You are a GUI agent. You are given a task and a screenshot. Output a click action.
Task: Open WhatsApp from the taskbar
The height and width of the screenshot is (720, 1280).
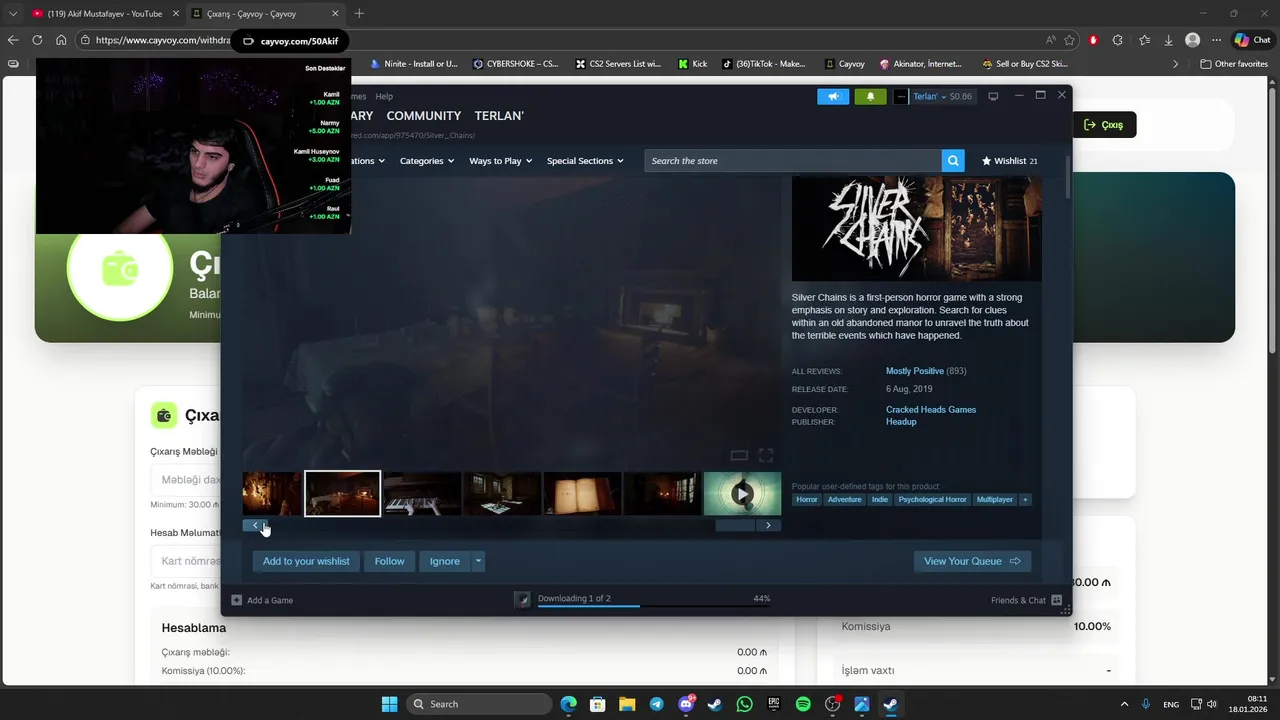click(744, 704)
